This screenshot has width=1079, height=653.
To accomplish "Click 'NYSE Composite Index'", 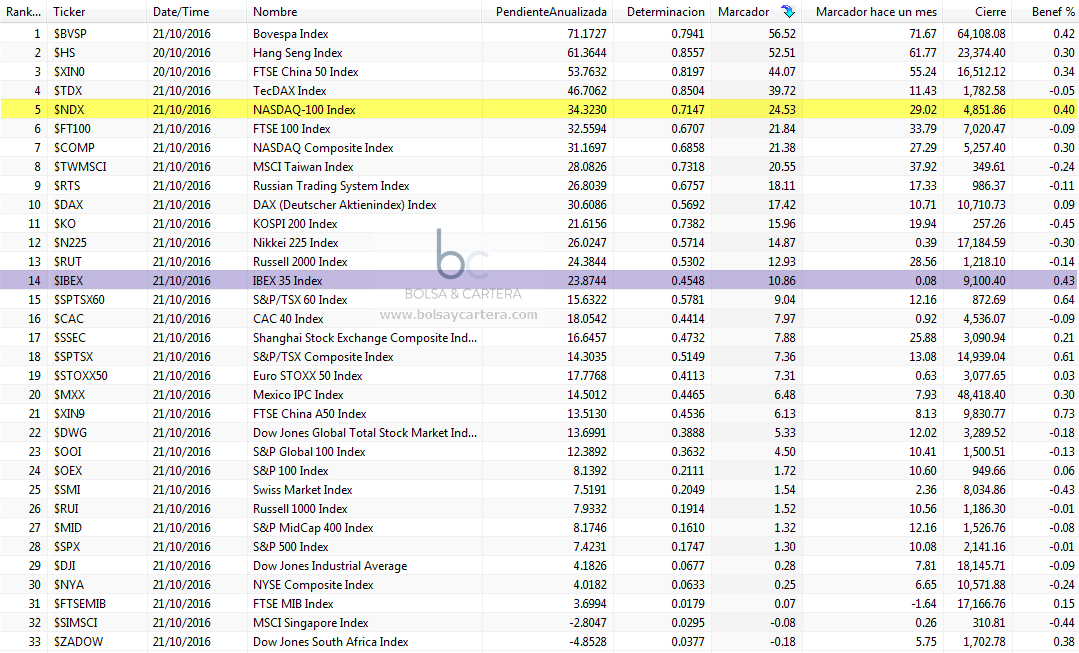I will [313, 585].
